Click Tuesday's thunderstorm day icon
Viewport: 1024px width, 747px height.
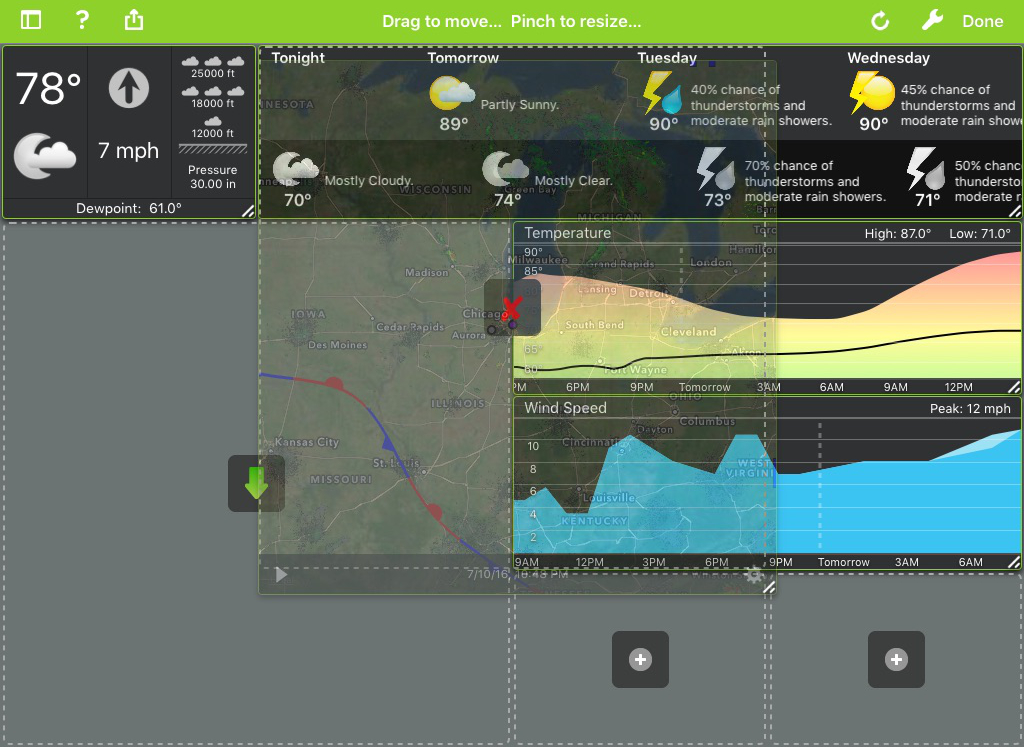662,93
